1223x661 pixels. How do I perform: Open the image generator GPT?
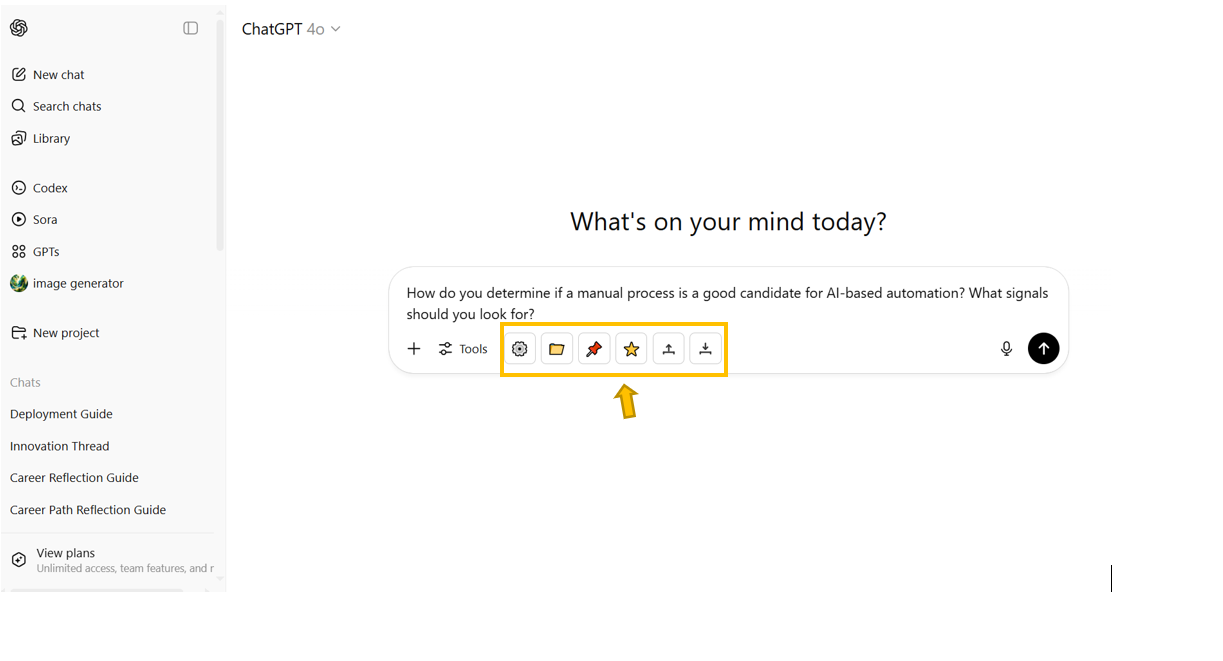pyautogui.click(x=78, y=283)
